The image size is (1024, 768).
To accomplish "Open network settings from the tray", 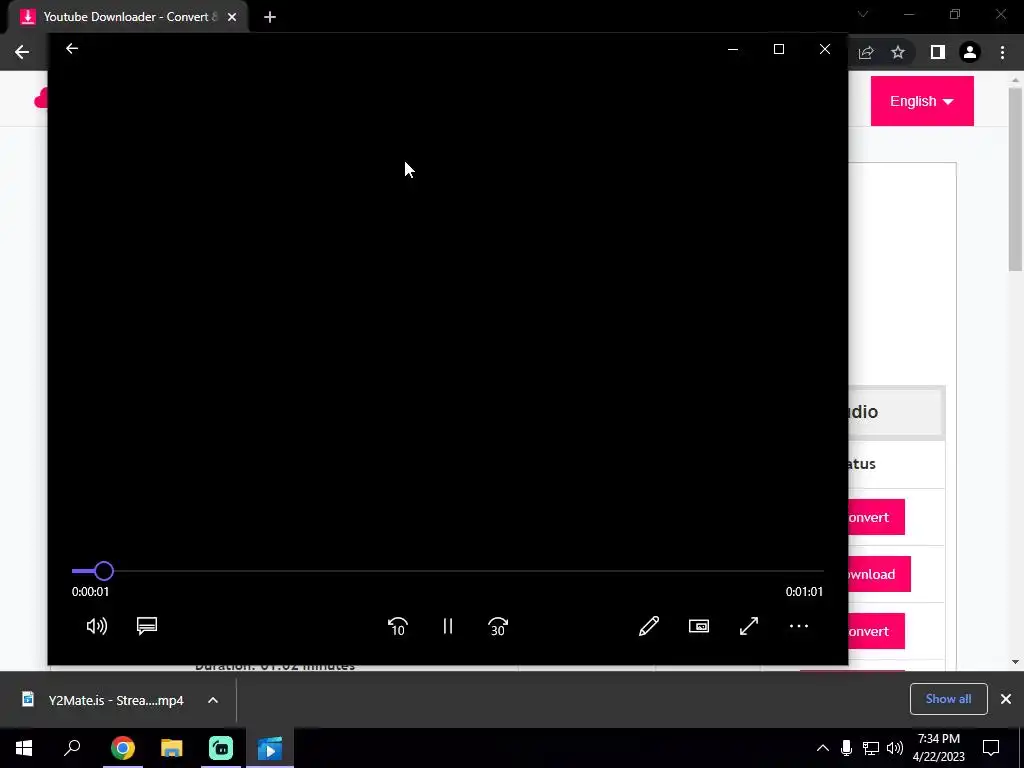I will point(871,748).
